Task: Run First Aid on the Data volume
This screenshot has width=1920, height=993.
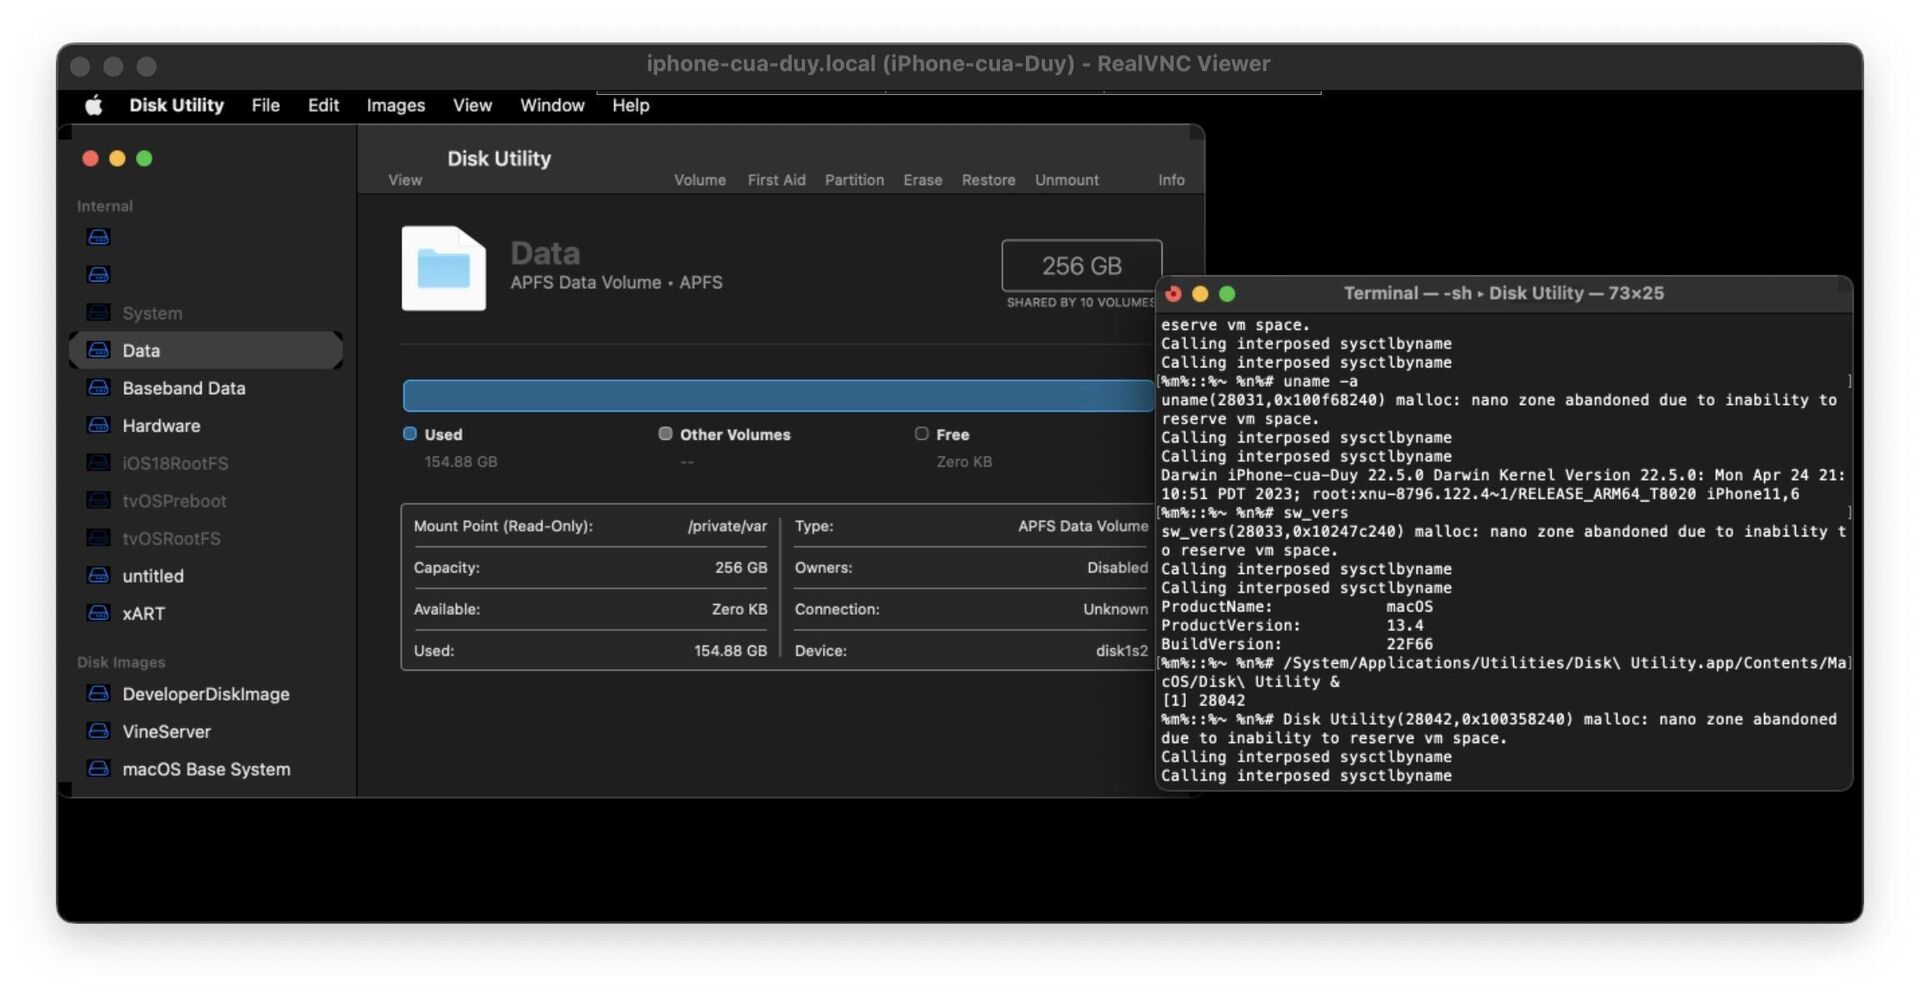Action: coord(776,180)
